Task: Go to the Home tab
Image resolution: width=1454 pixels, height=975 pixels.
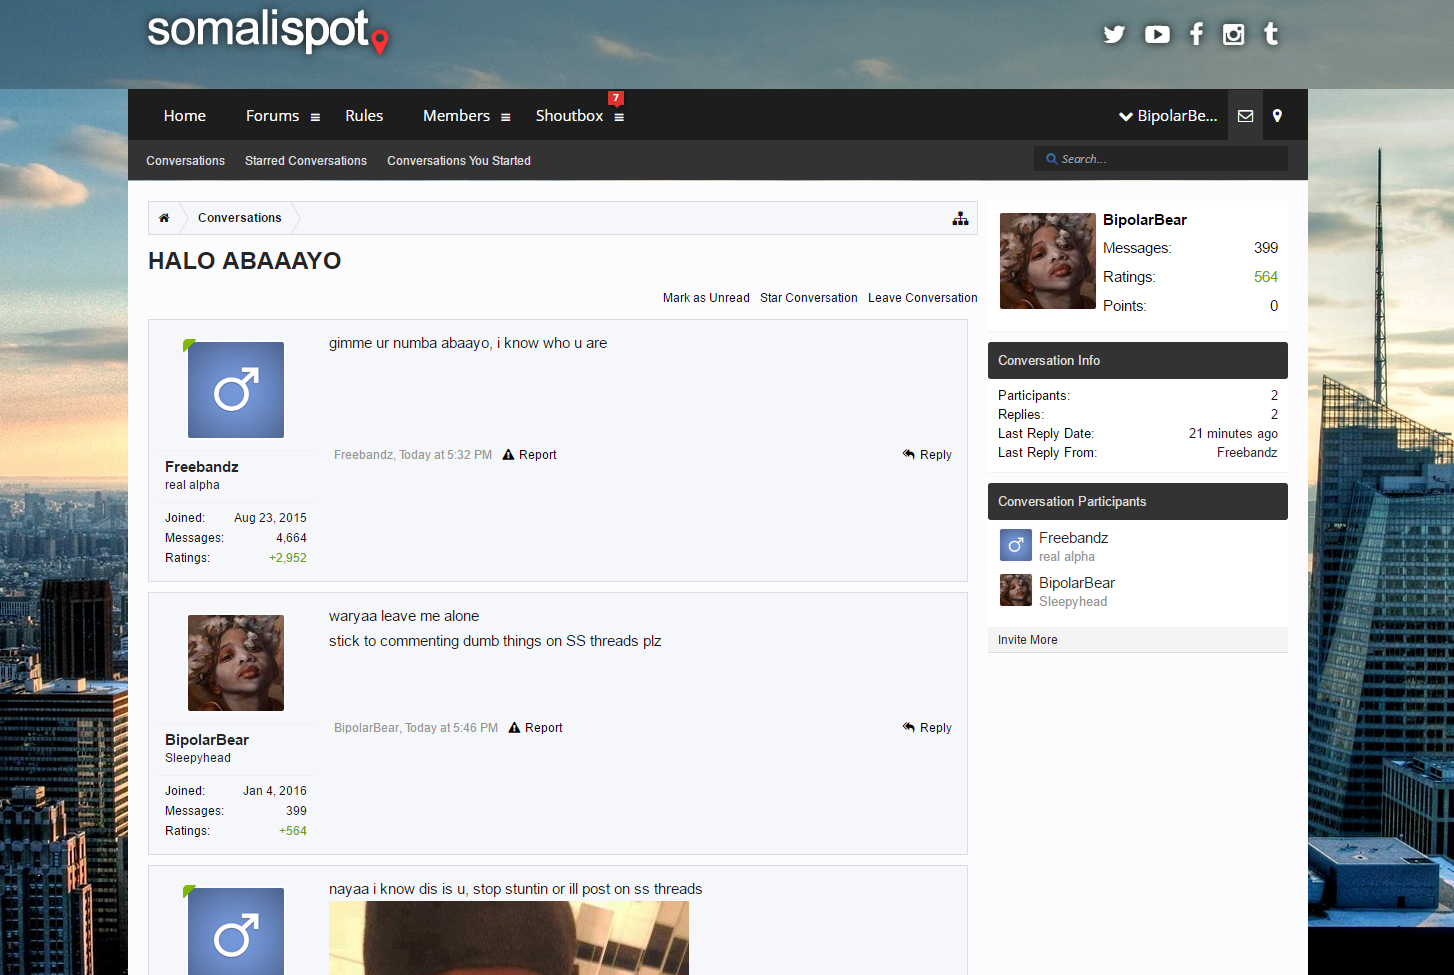Action: pyautogui.click(x=185, y=116)
